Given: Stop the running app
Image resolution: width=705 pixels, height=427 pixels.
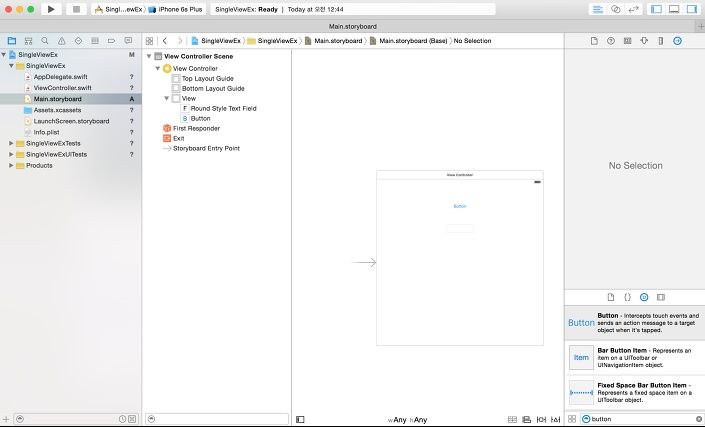Looking at the screenshot, I should click(x=76, y=9).
